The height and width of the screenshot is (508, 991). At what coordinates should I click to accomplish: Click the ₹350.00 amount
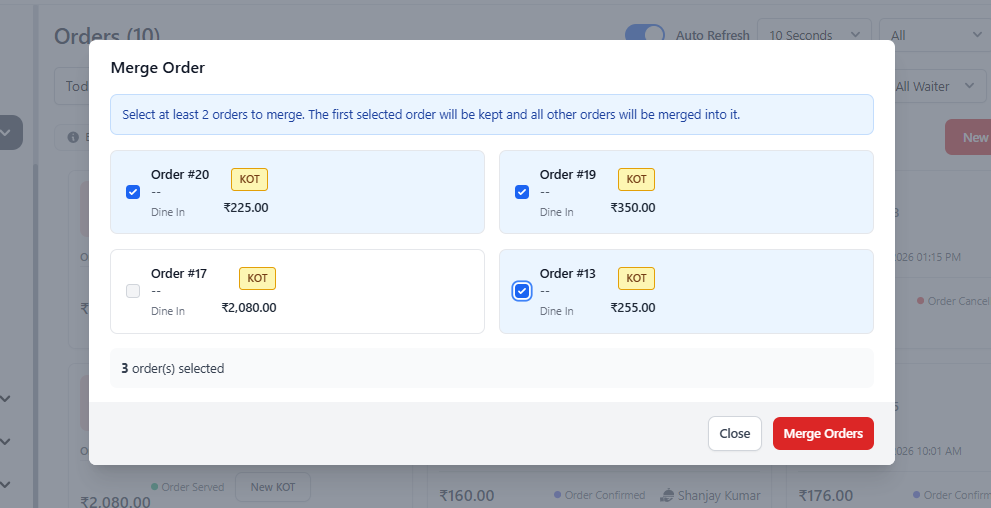[633, 208]
